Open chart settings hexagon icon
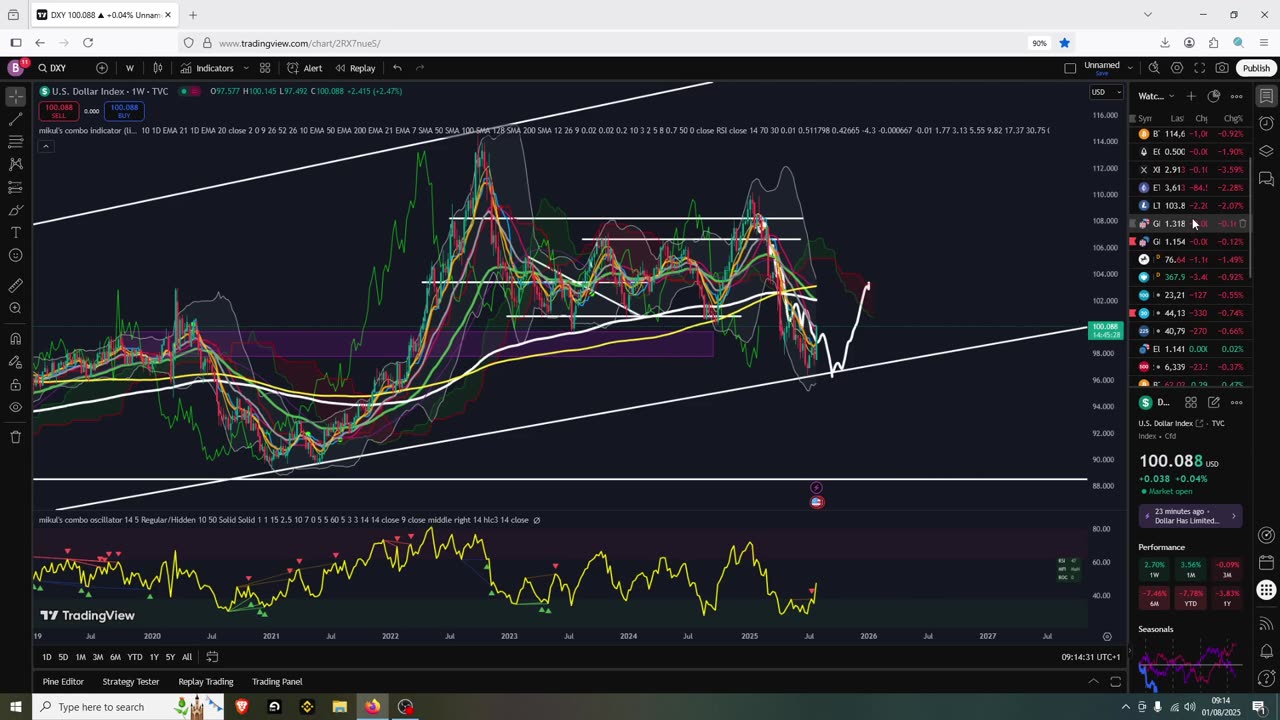This screenshot has width=1280, height=720. [1177, 68]
